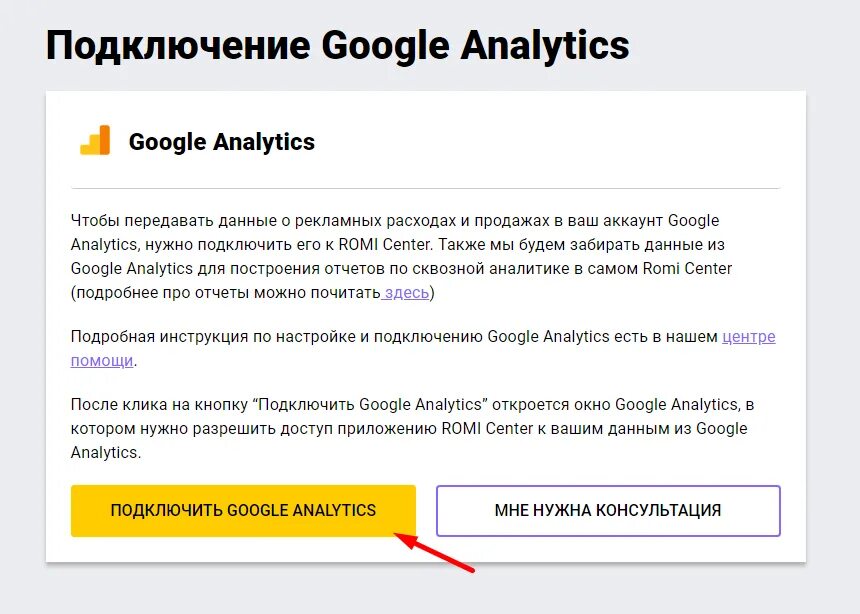Viewport: 860px width, 614px height.
Task: Click the divider line under card title
Action: tap(425, 188)
